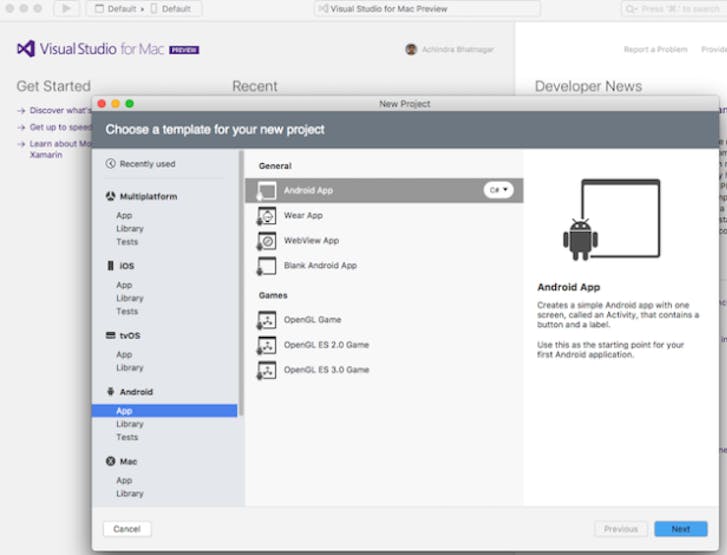
Task: Click the Visual Studio for Mac Preview status bar
Action: click(427, 9)
